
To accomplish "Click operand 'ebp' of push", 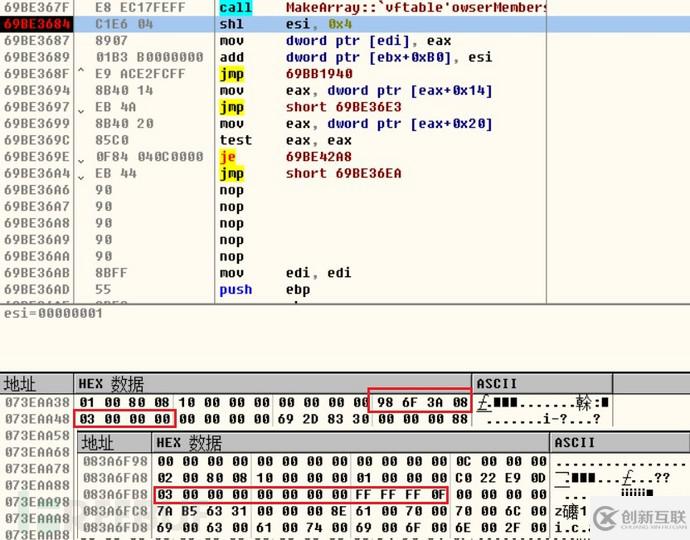I will pyautogui.click(x=298, y=290).
